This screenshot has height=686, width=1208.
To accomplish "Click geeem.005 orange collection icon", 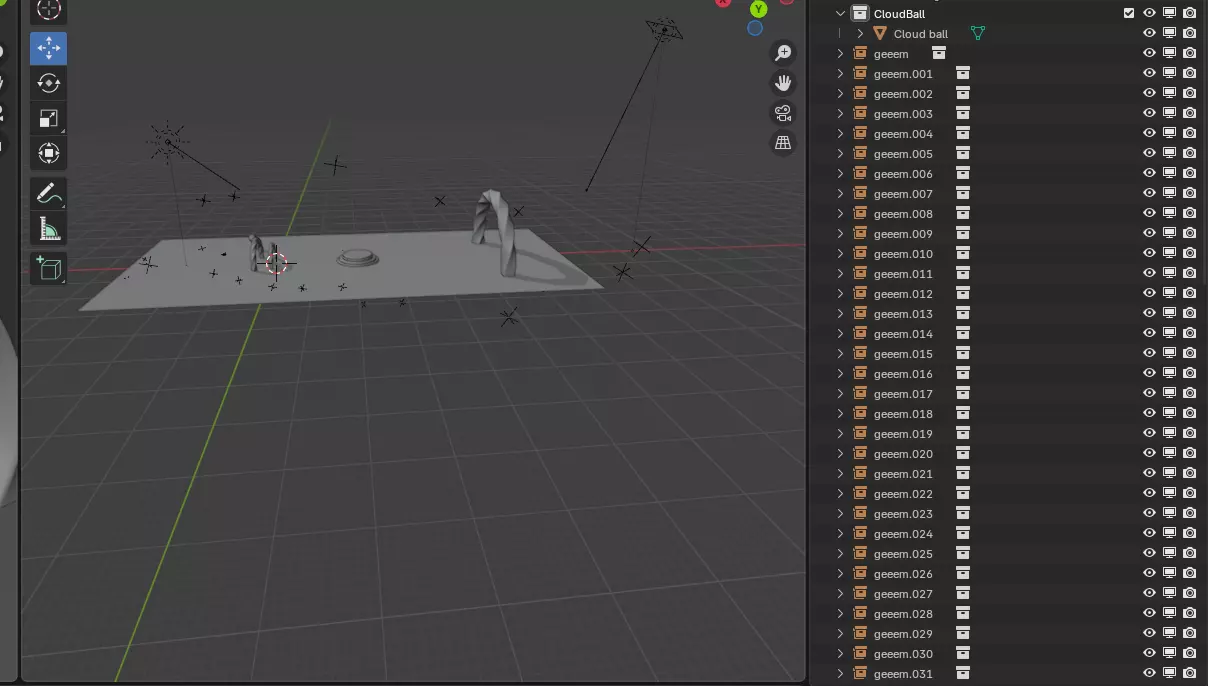I will tap(860, 154).
